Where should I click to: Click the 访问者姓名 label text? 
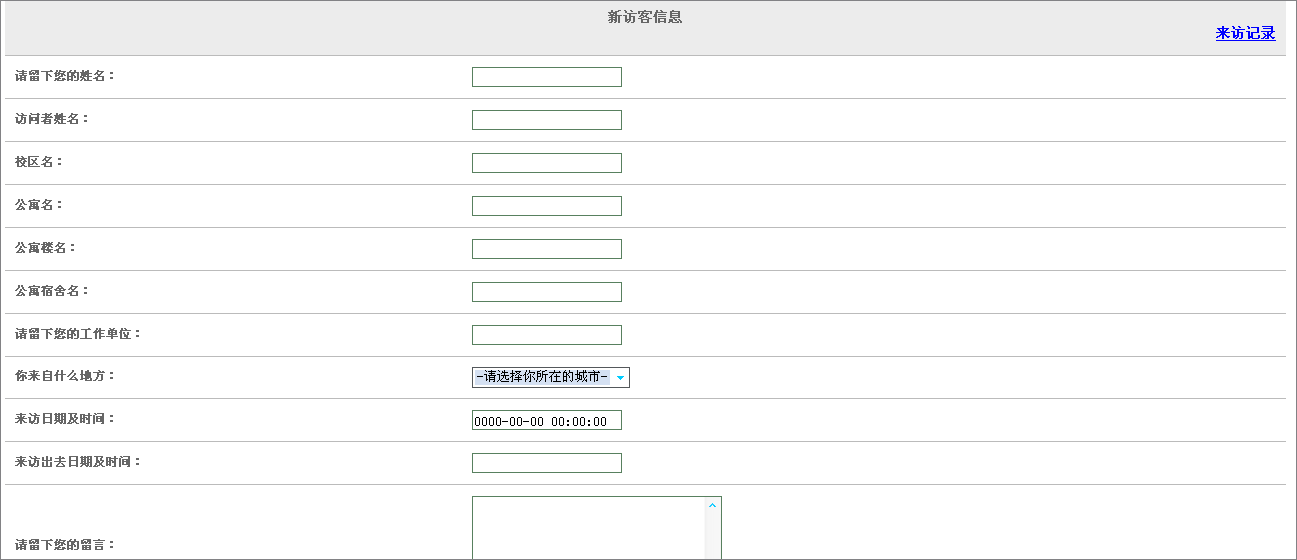coord(52,118)
